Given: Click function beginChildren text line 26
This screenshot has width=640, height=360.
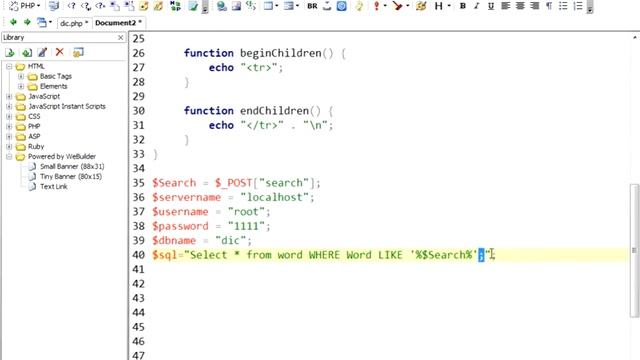Looking at the screenshot, I should [264, 53].
